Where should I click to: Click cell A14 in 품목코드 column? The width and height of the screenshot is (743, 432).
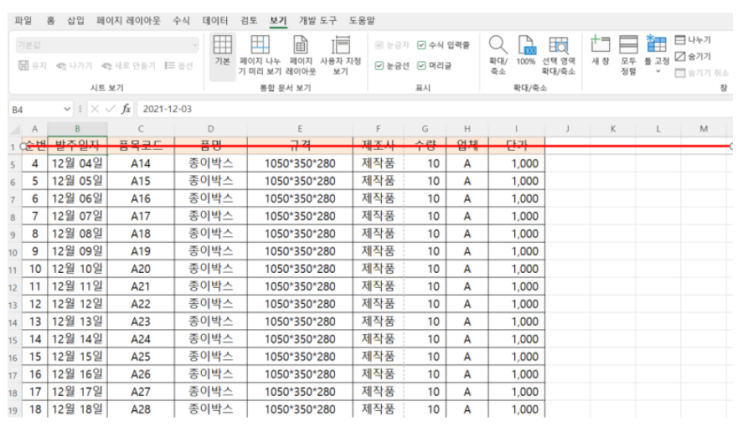141,164
